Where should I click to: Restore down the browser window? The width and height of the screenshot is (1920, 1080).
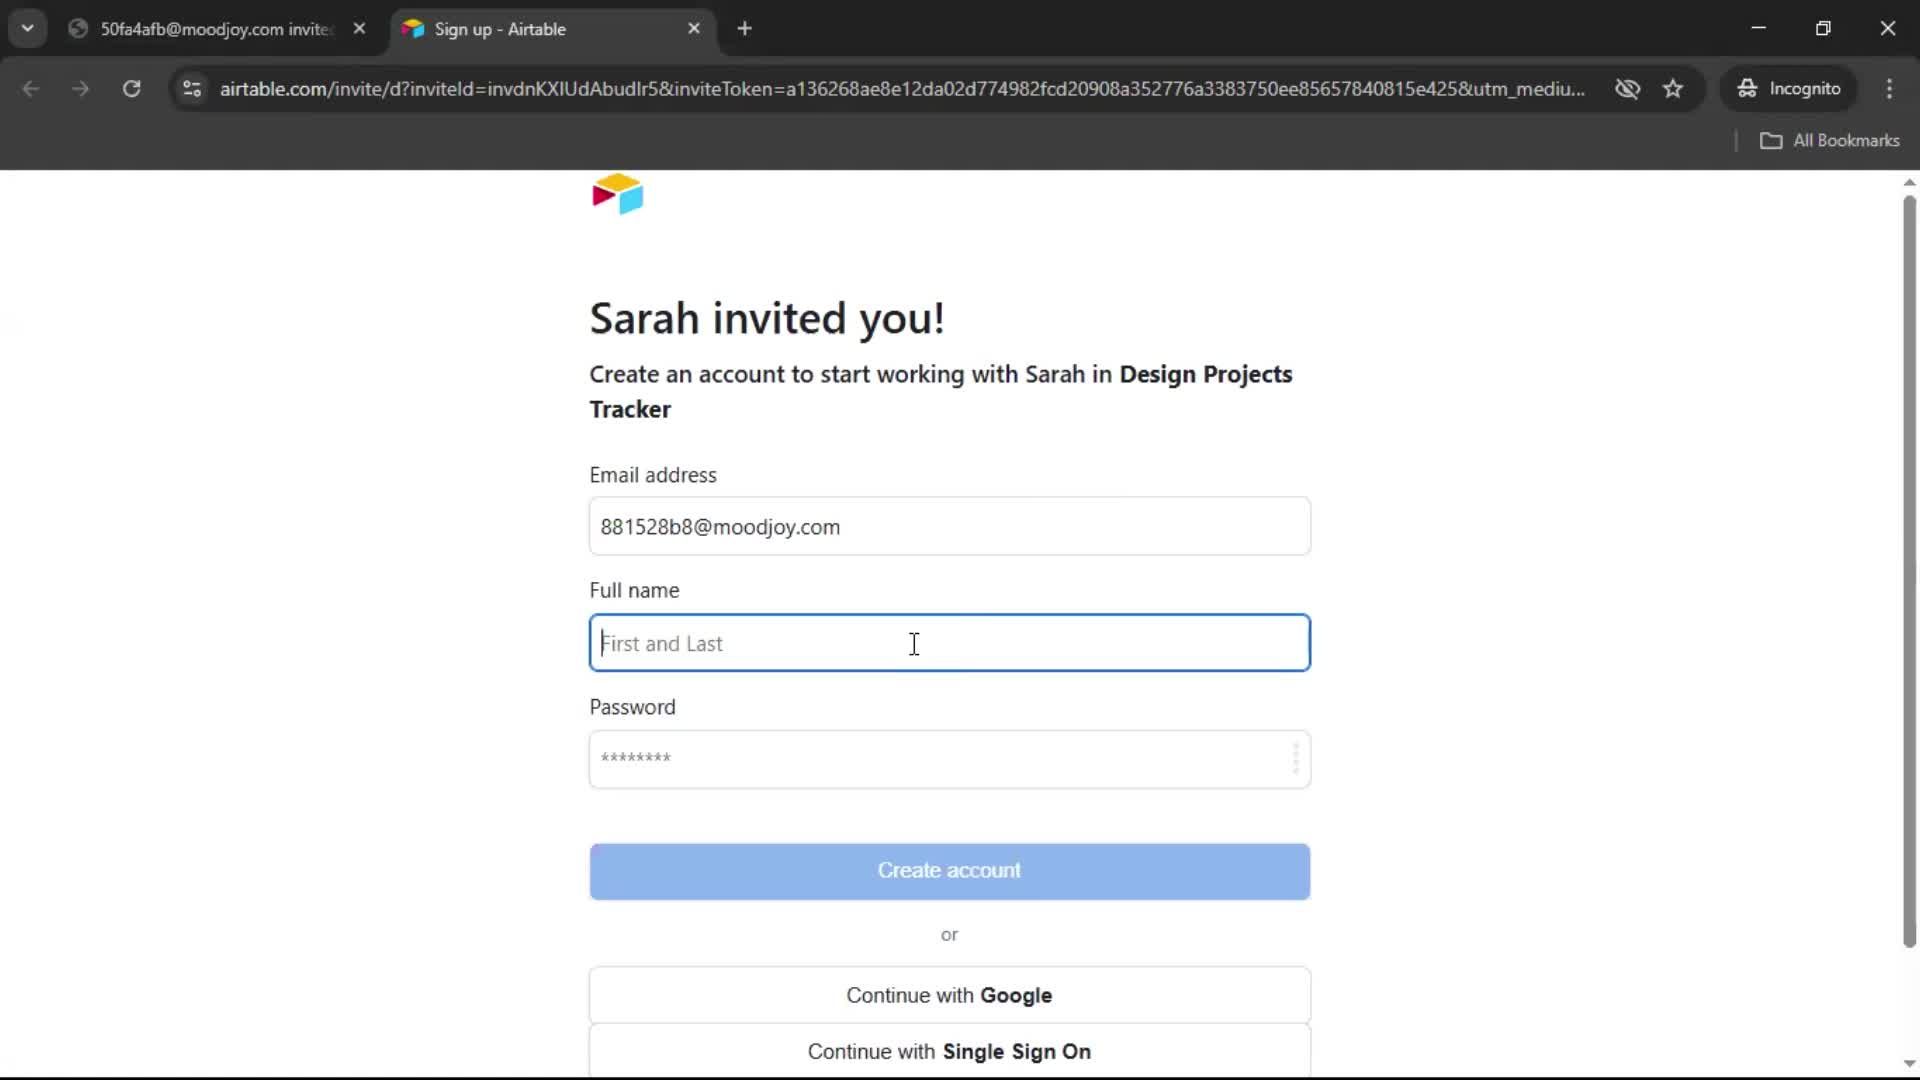pyautogui.click(x=1823, y=29)
